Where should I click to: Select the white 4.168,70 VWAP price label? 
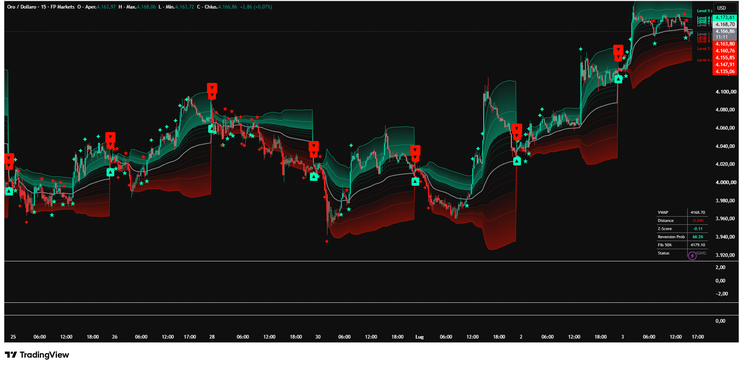pyautogui.click(x=725, y=24)
